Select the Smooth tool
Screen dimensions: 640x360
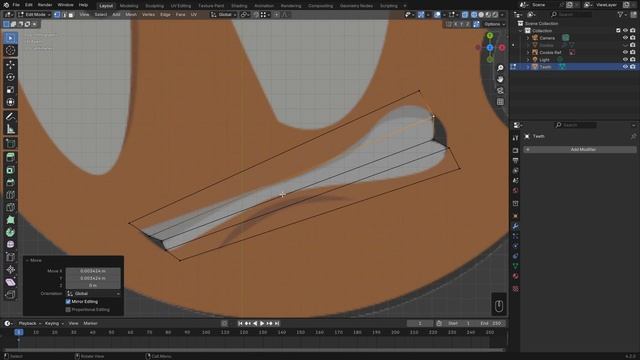[11, 244]
